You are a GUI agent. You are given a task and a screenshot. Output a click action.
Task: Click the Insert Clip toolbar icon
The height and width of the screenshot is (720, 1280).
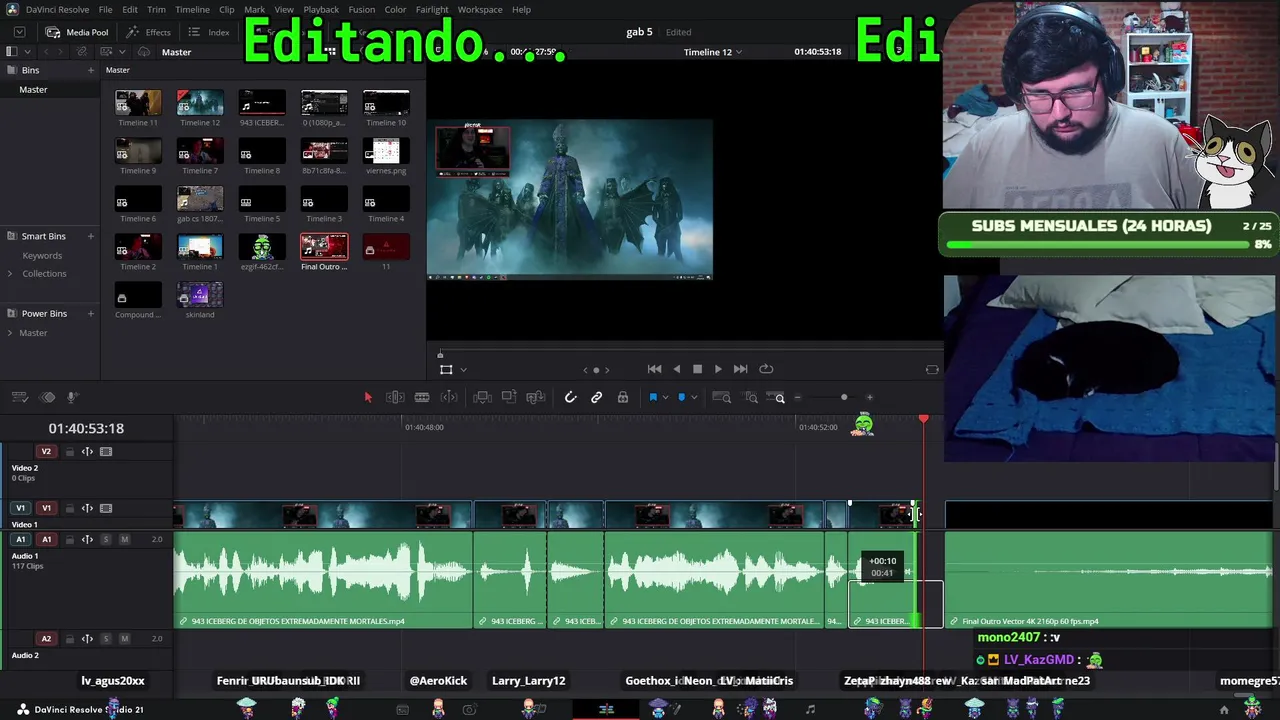[x=482, y=397]
